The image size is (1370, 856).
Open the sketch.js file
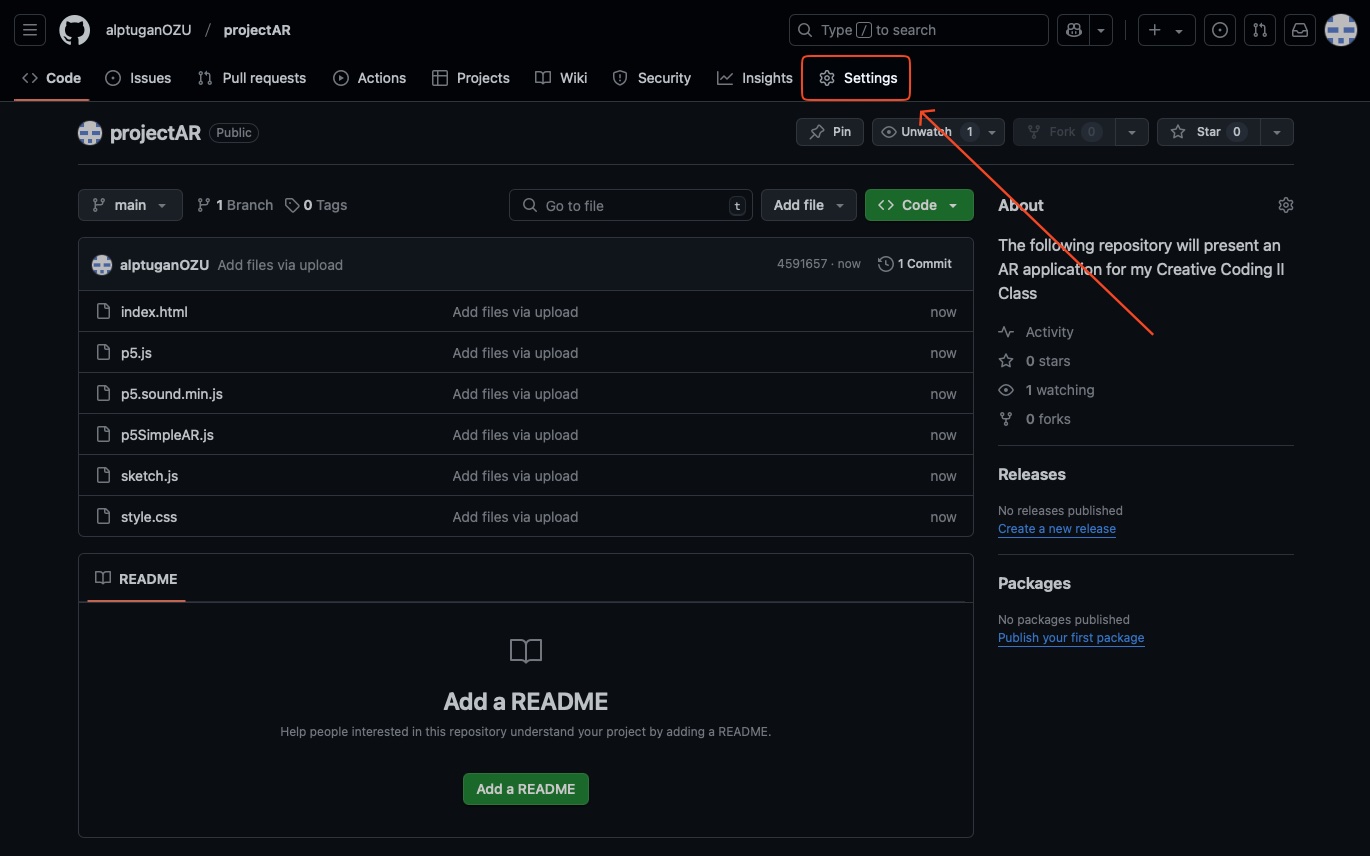point(149,476)
